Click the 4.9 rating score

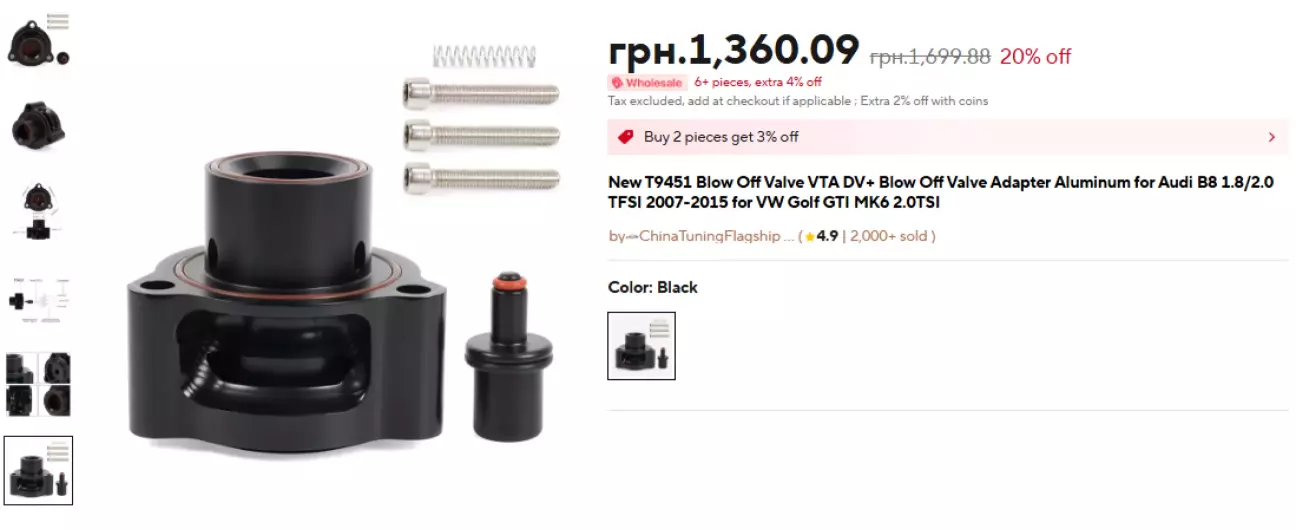click(x=827, y=237)
